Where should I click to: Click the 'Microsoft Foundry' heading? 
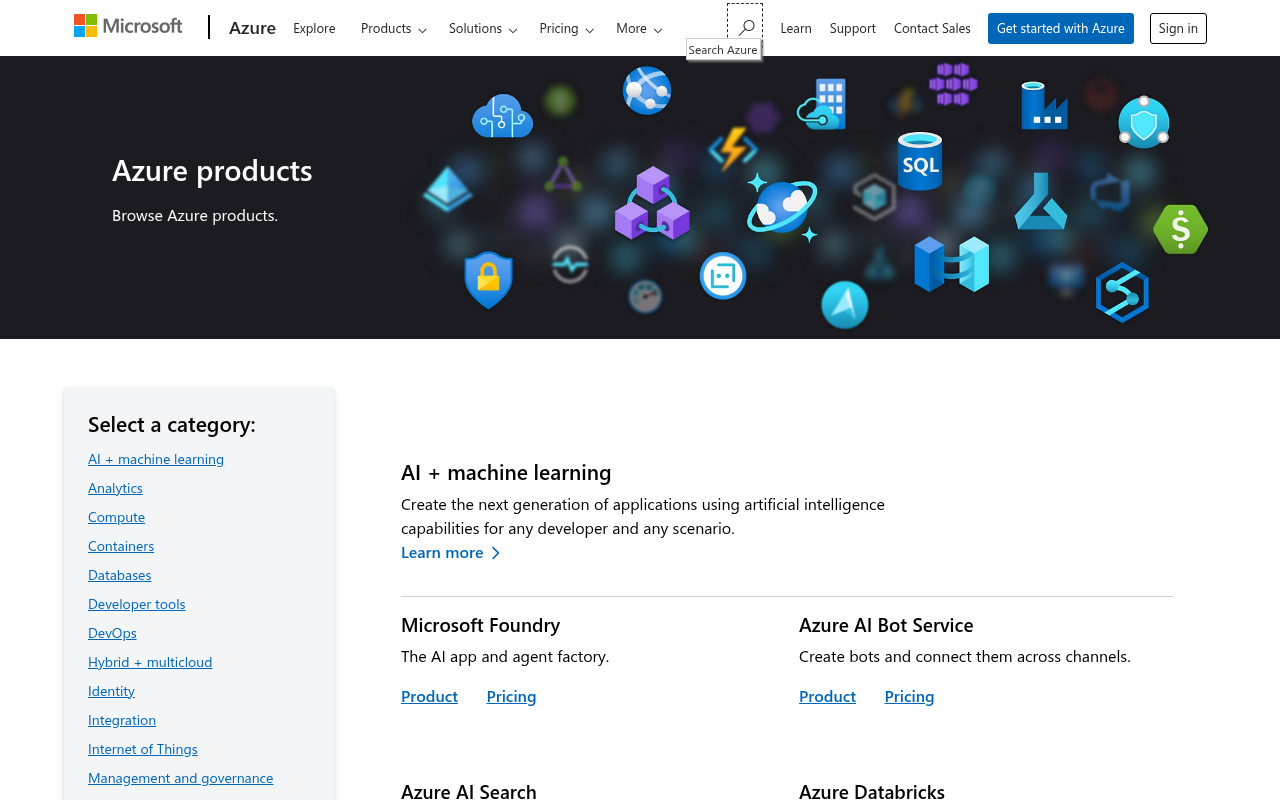pyautogui.click(x=480, y=625)
